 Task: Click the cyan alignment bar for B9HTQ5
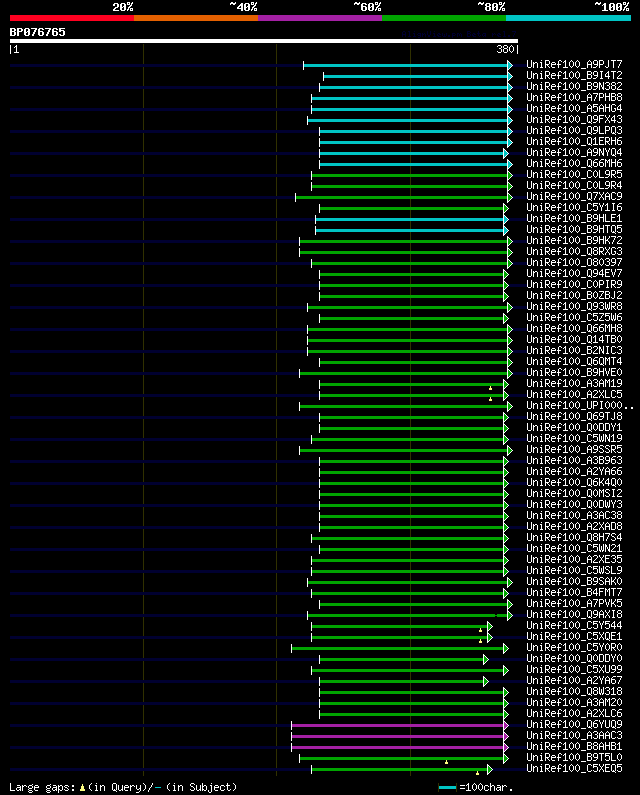(x=410, y=230)
